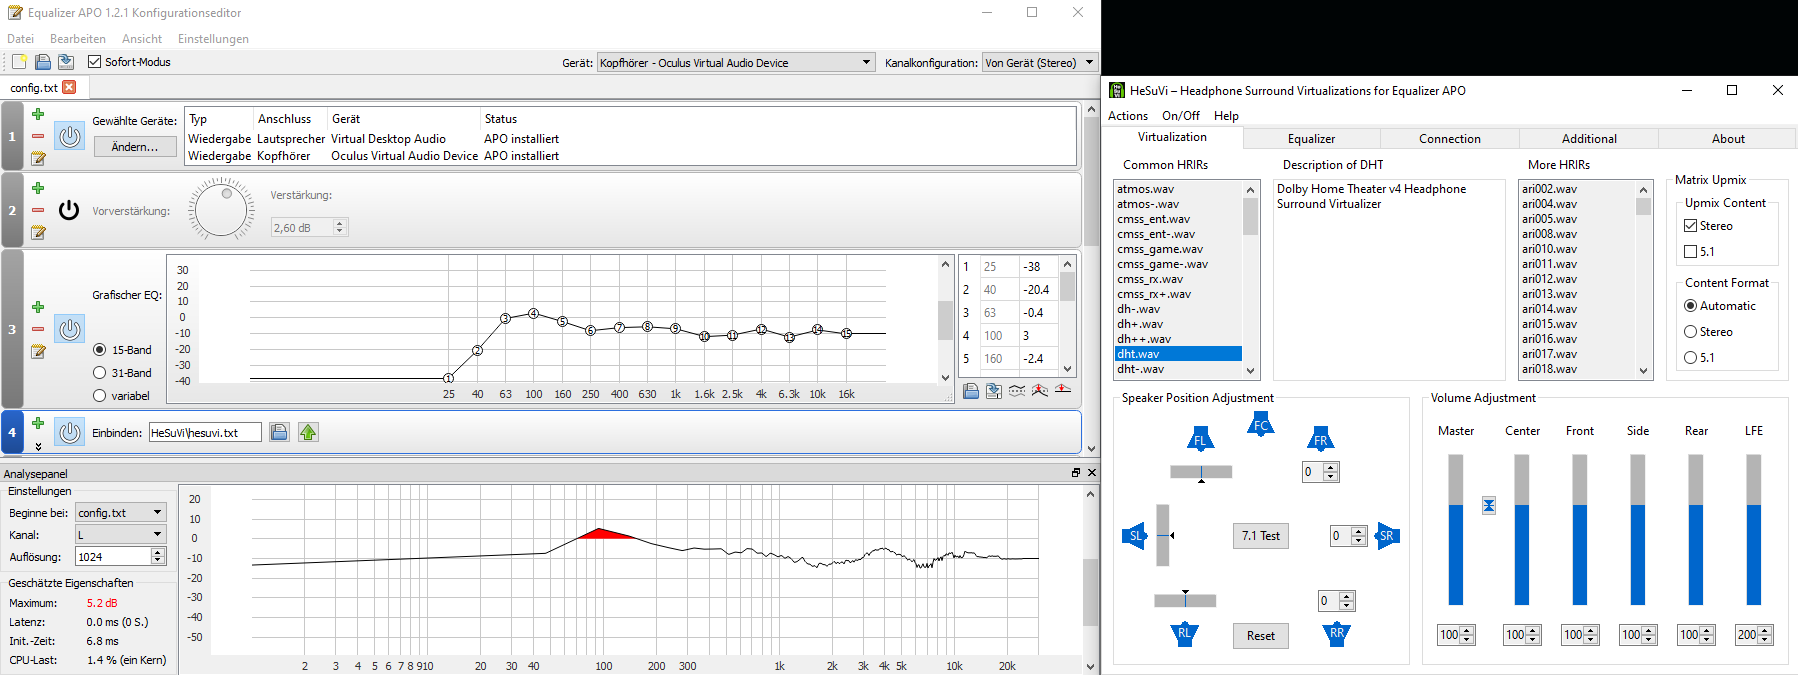The width and height of the screenshot is (1798, 675).
Task: Select the variabel band option
Action: click(x=100, y=396)
